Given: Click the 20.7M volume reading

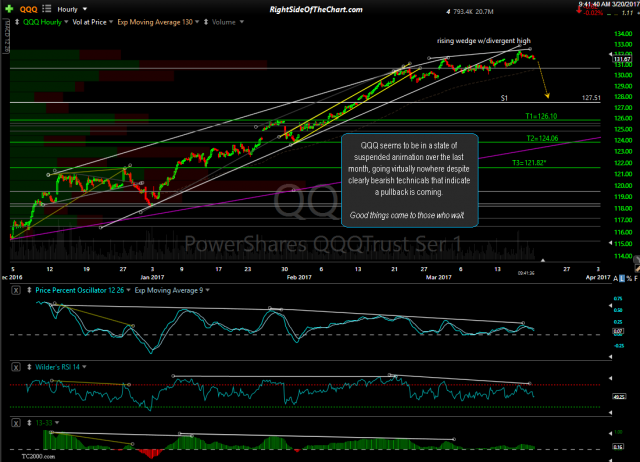Looking at the screenshot, I should coord(484,12).
